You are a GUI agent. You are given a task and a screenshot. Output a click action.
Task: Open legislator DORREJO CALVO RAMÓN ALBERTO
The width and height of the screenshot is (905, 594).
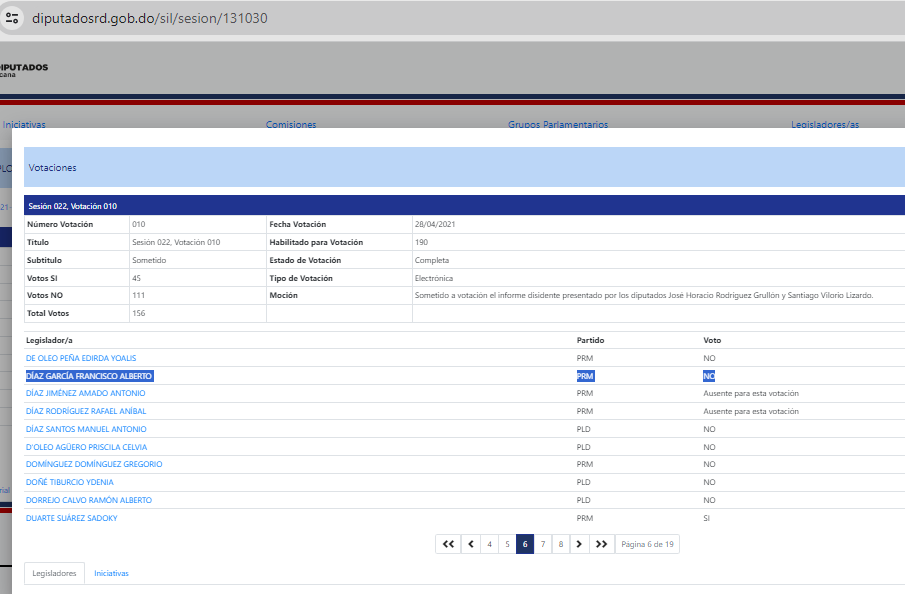(89, 500)
